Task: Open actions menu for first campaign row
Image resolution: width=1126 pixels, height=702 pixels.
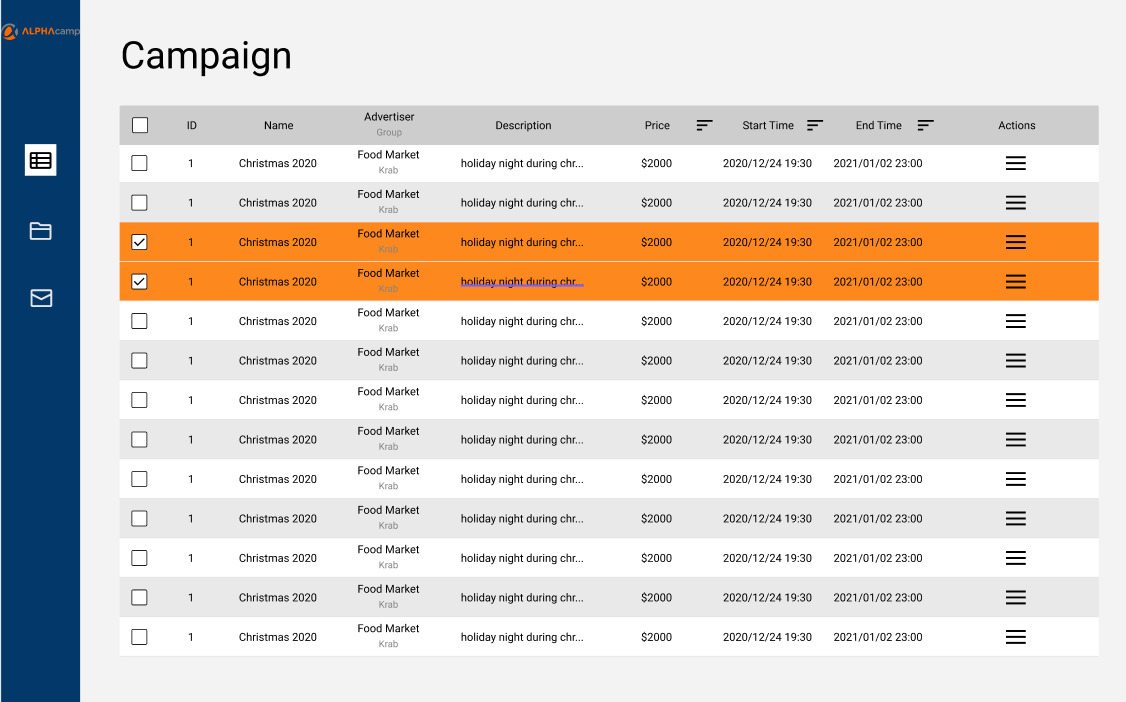Action: click(x=1015, y=163)
